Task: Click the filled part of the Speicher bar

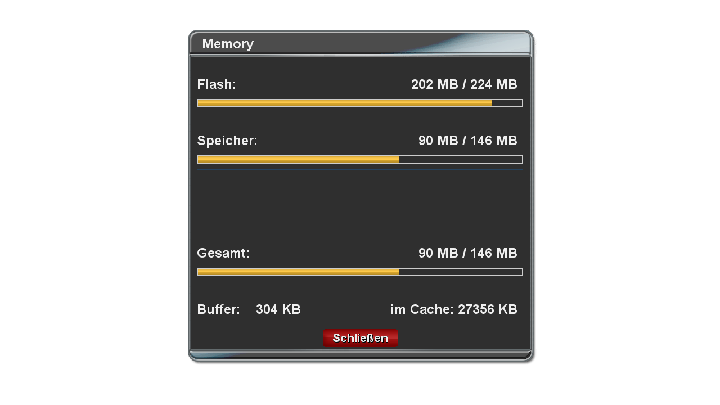Action: [x=298, y=159]
